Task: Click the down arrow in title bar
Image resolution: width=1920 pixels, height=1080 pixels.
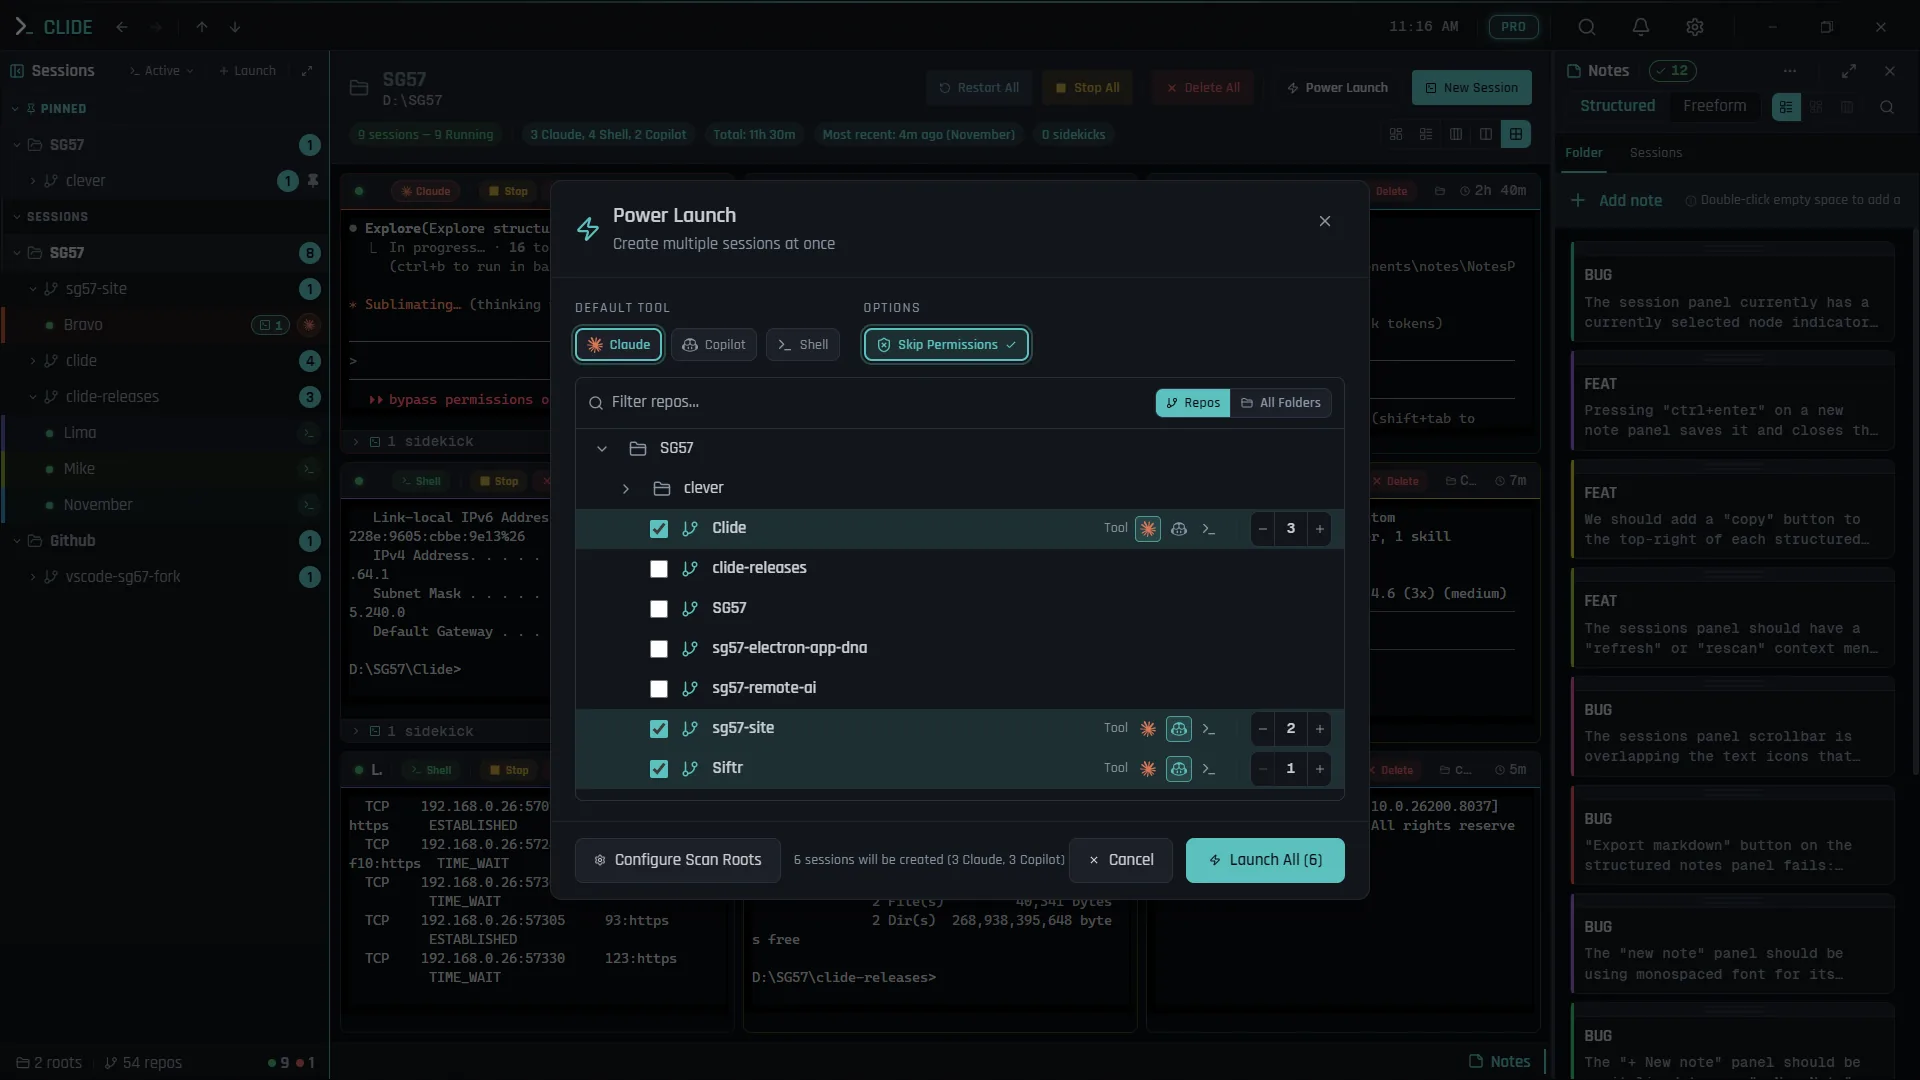Action: pos(235,27)
